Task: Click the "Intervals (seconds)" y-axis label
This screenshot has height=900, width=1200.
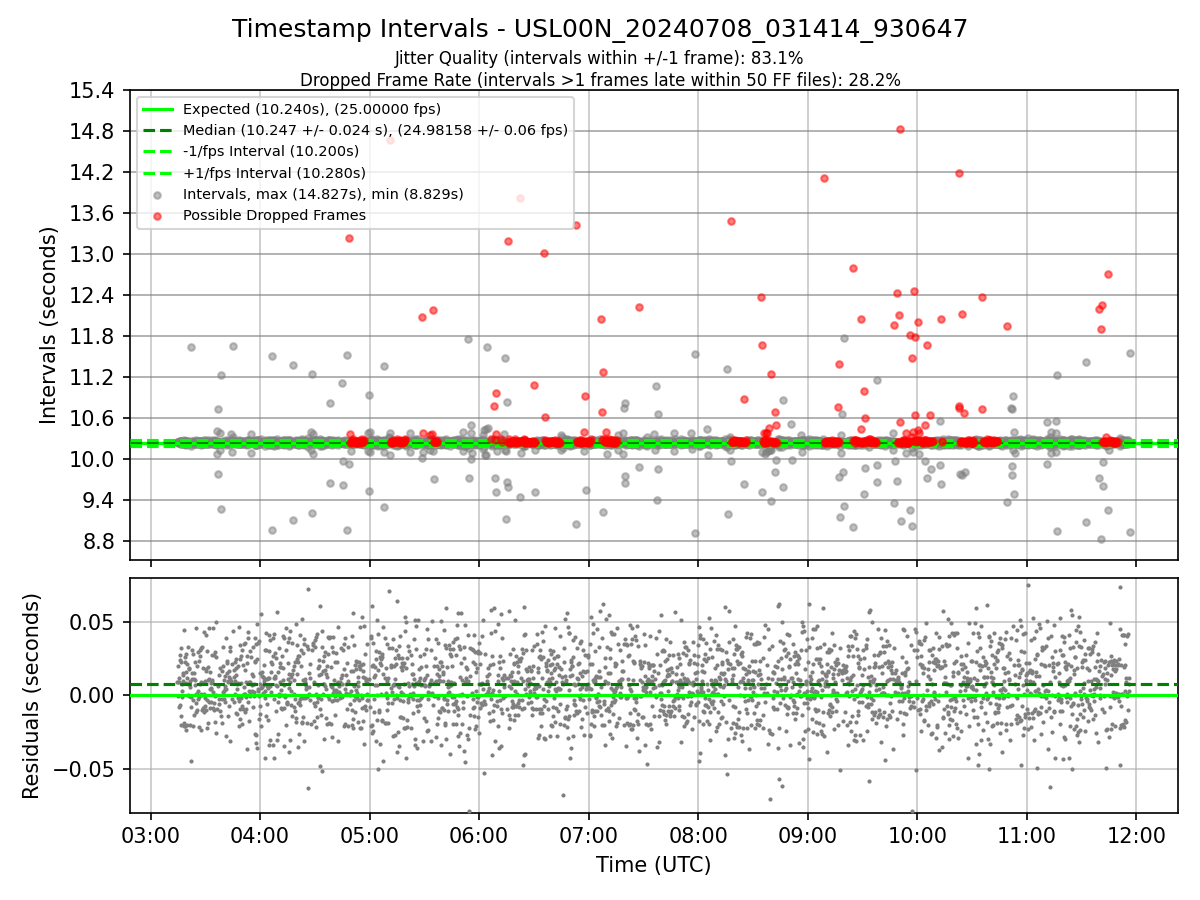Action: point(49,324)
